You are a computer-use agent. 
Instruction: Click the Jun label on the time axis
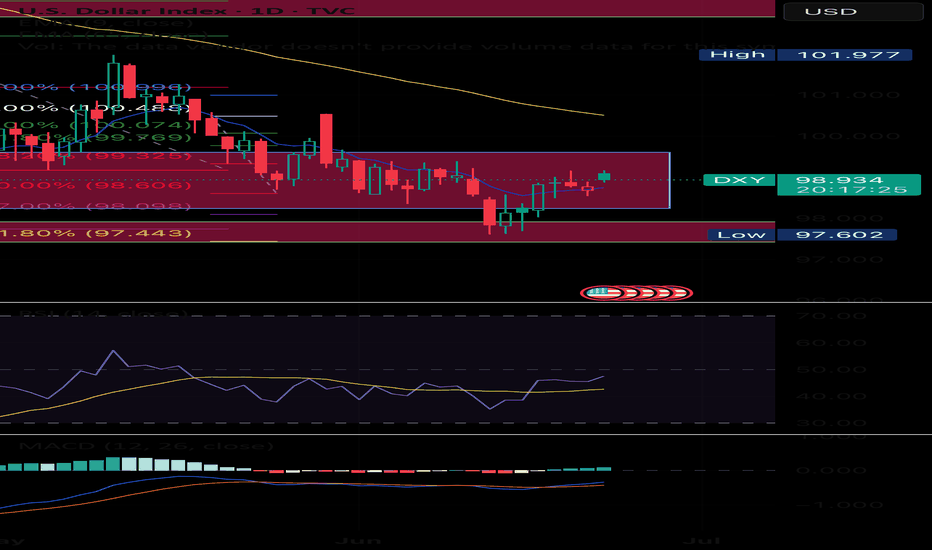(x=358, y=541)
